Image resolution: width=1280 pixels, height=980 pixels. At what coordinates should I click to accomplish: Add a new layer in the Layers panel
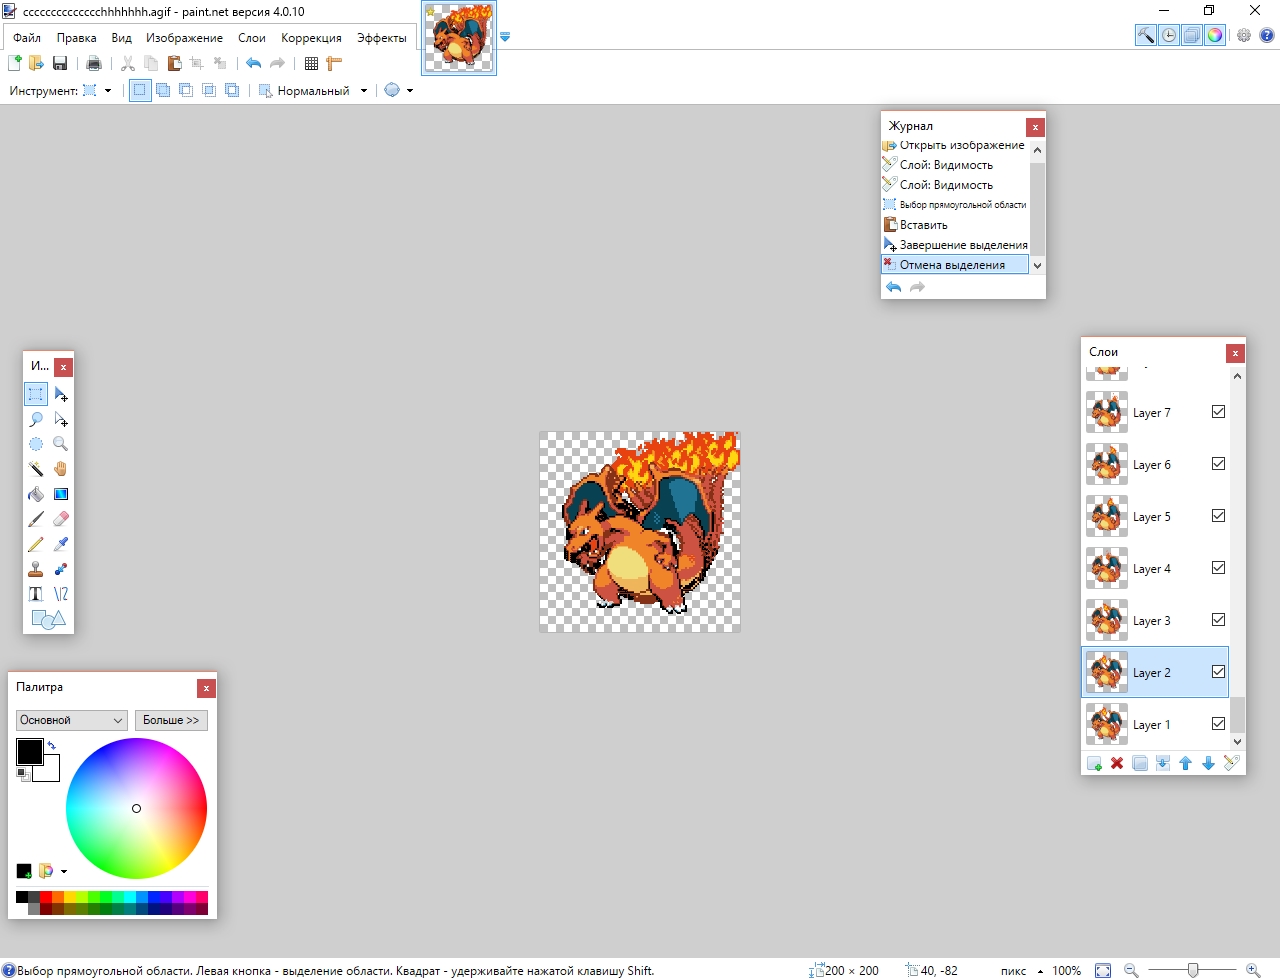1094,763
